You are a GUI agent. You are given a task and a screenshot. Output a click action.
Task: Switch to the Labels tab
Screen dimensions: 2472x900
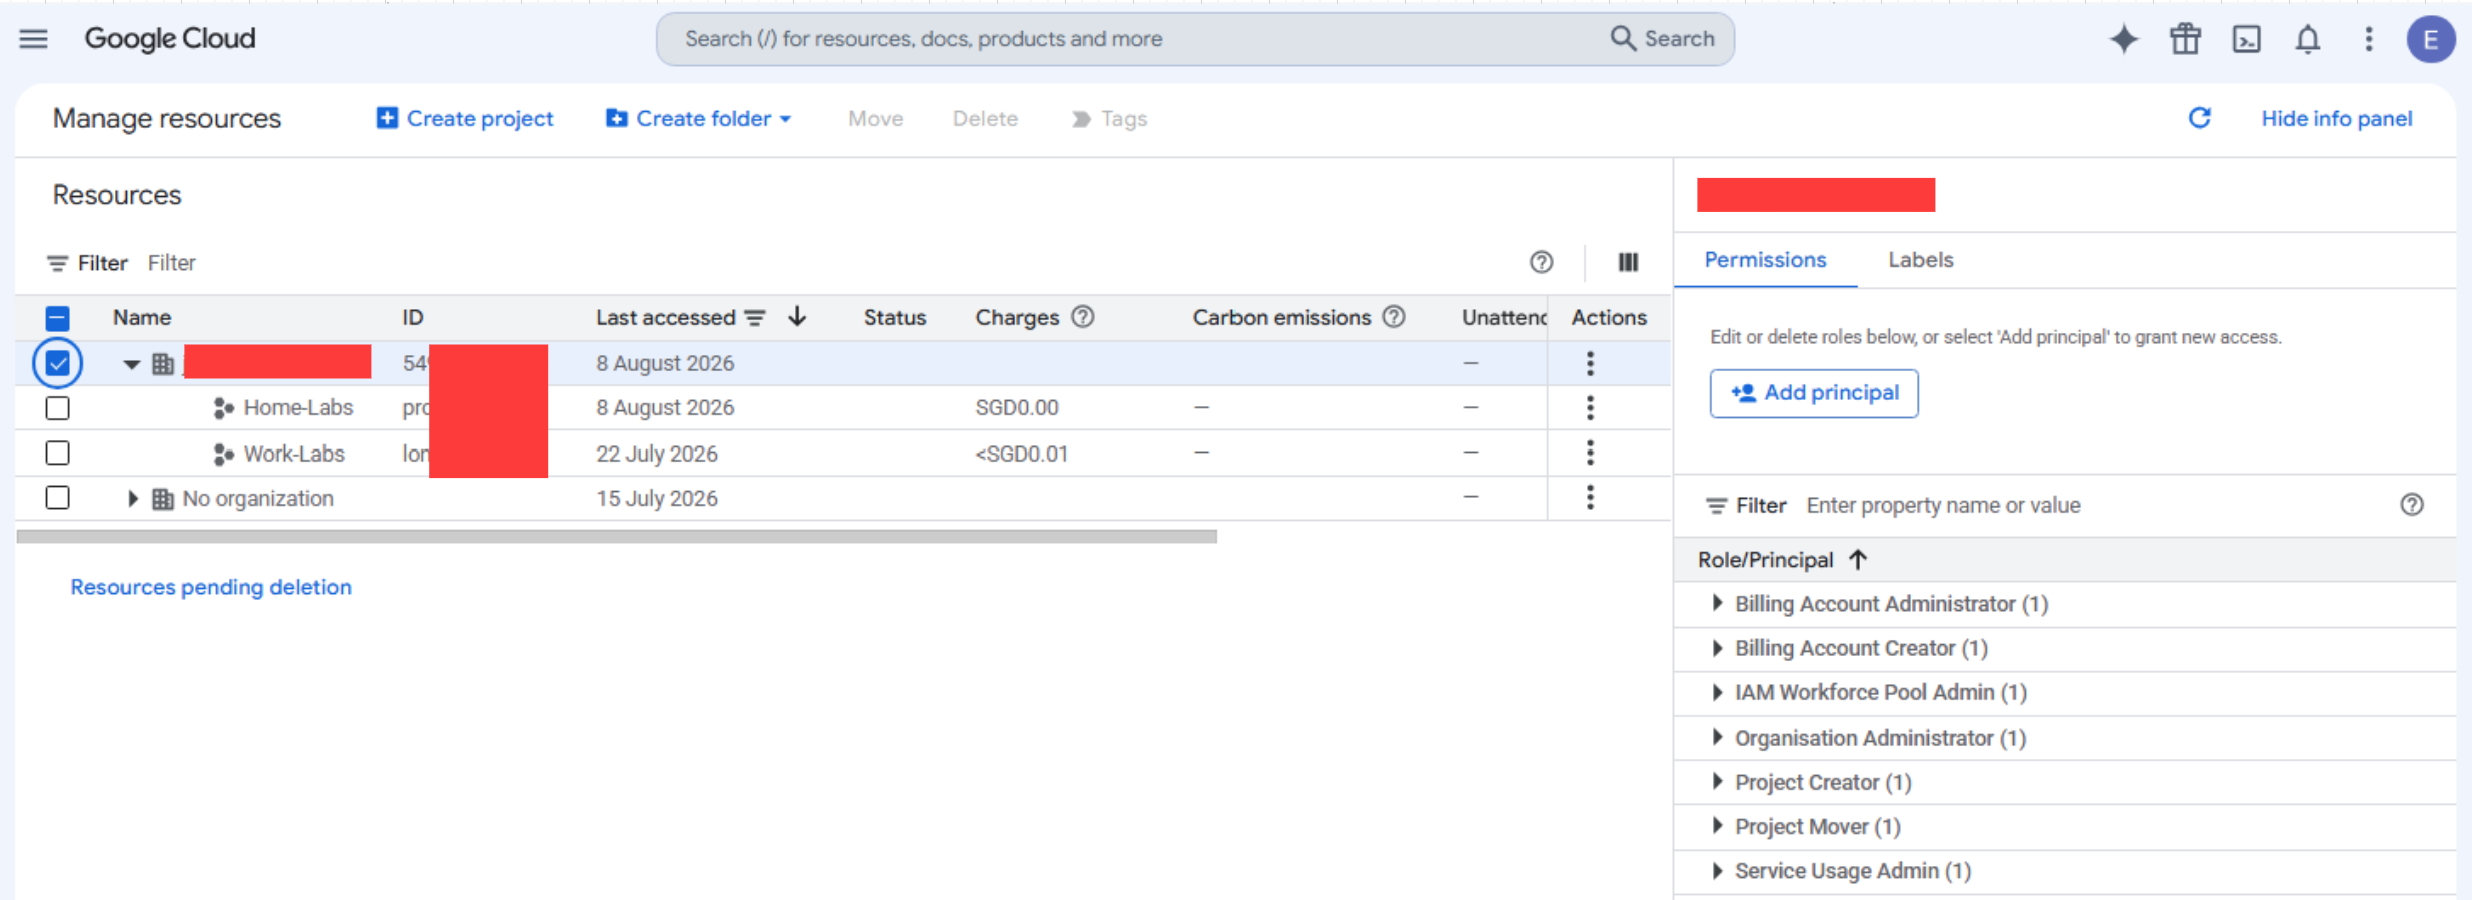pos(1920,260)
